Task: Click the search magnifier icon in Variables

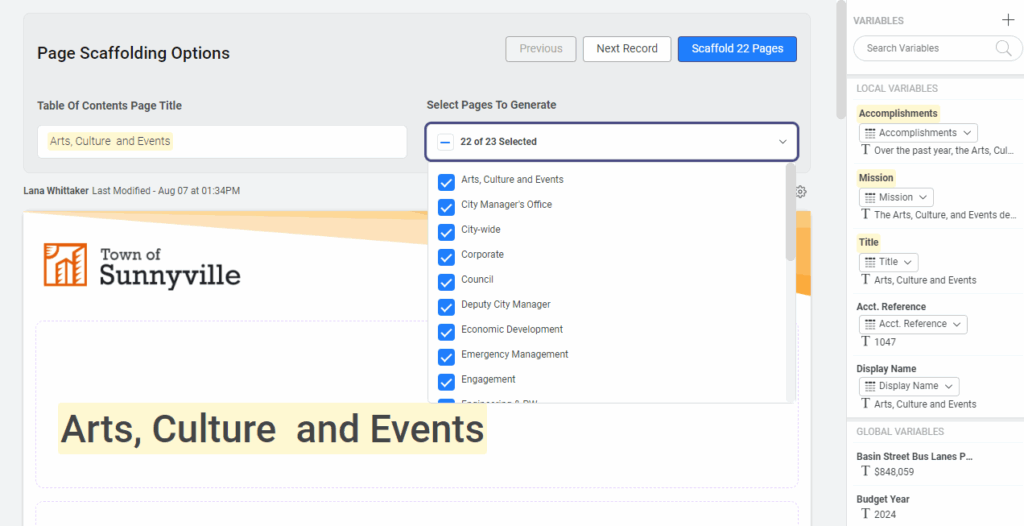Action: (x=1003, y=48)
